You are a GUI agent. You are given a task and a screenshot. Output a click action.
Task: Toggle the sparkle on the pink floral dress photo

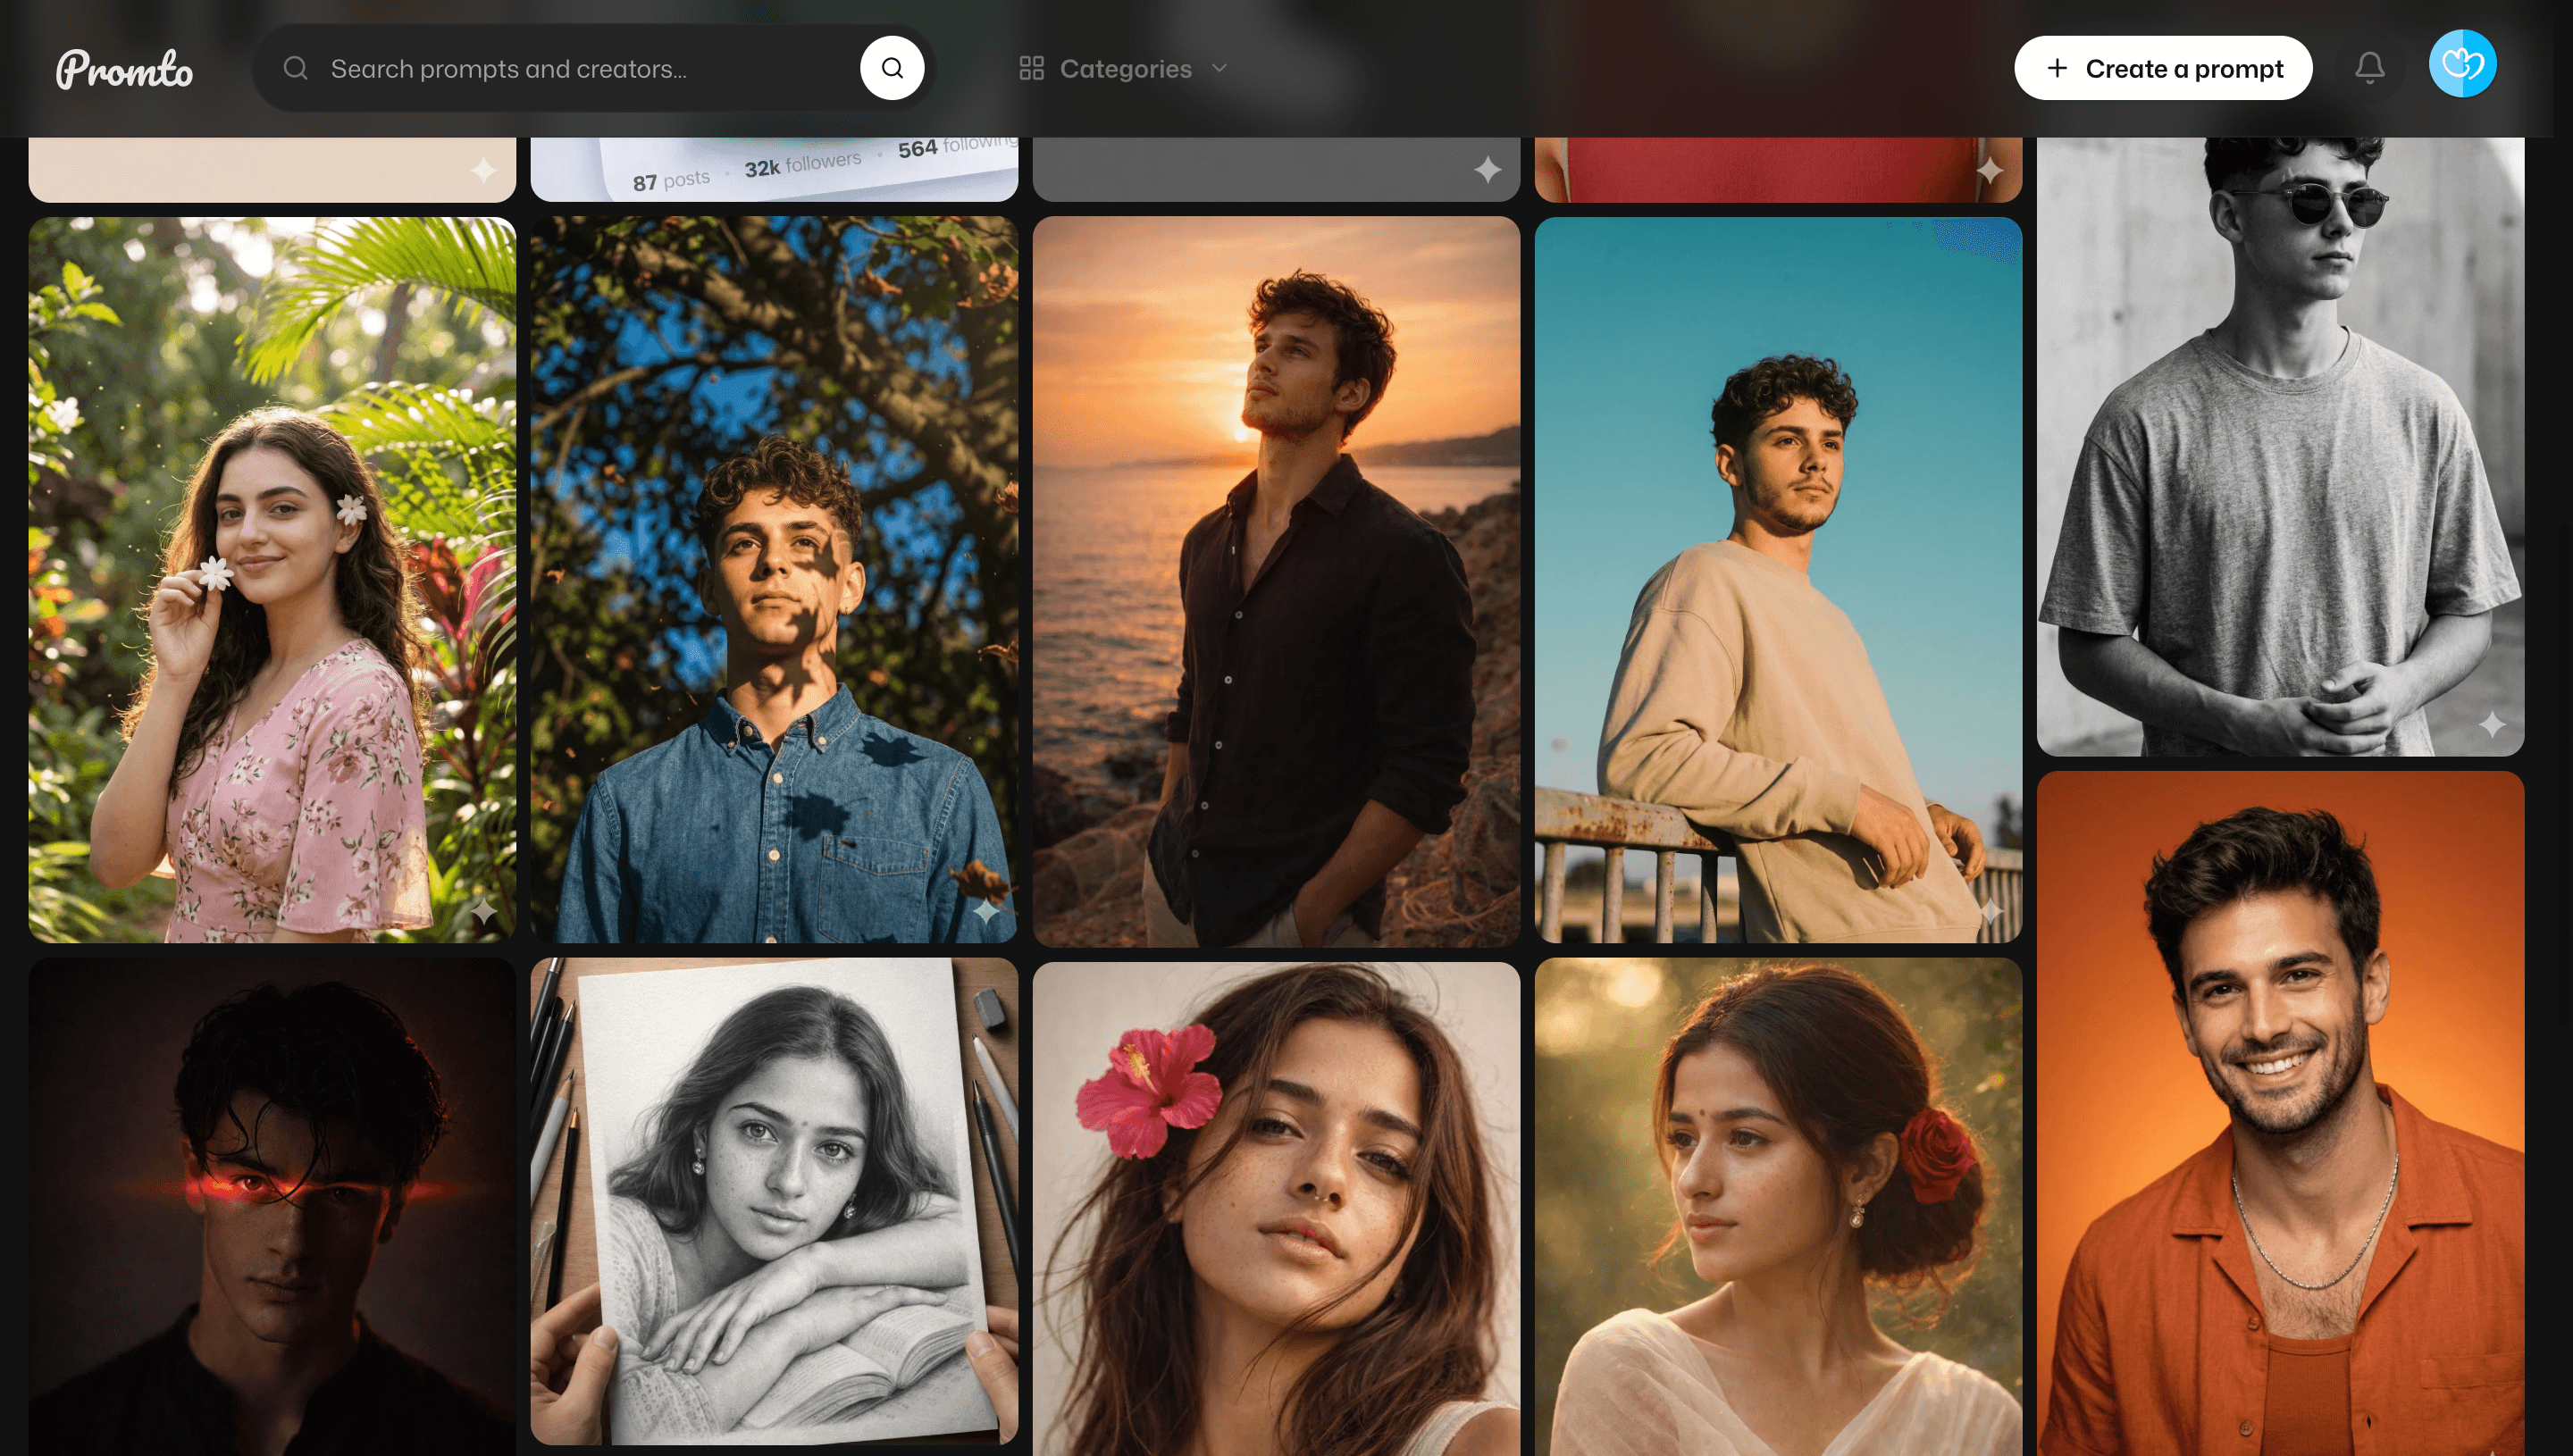tap(487, 911)
